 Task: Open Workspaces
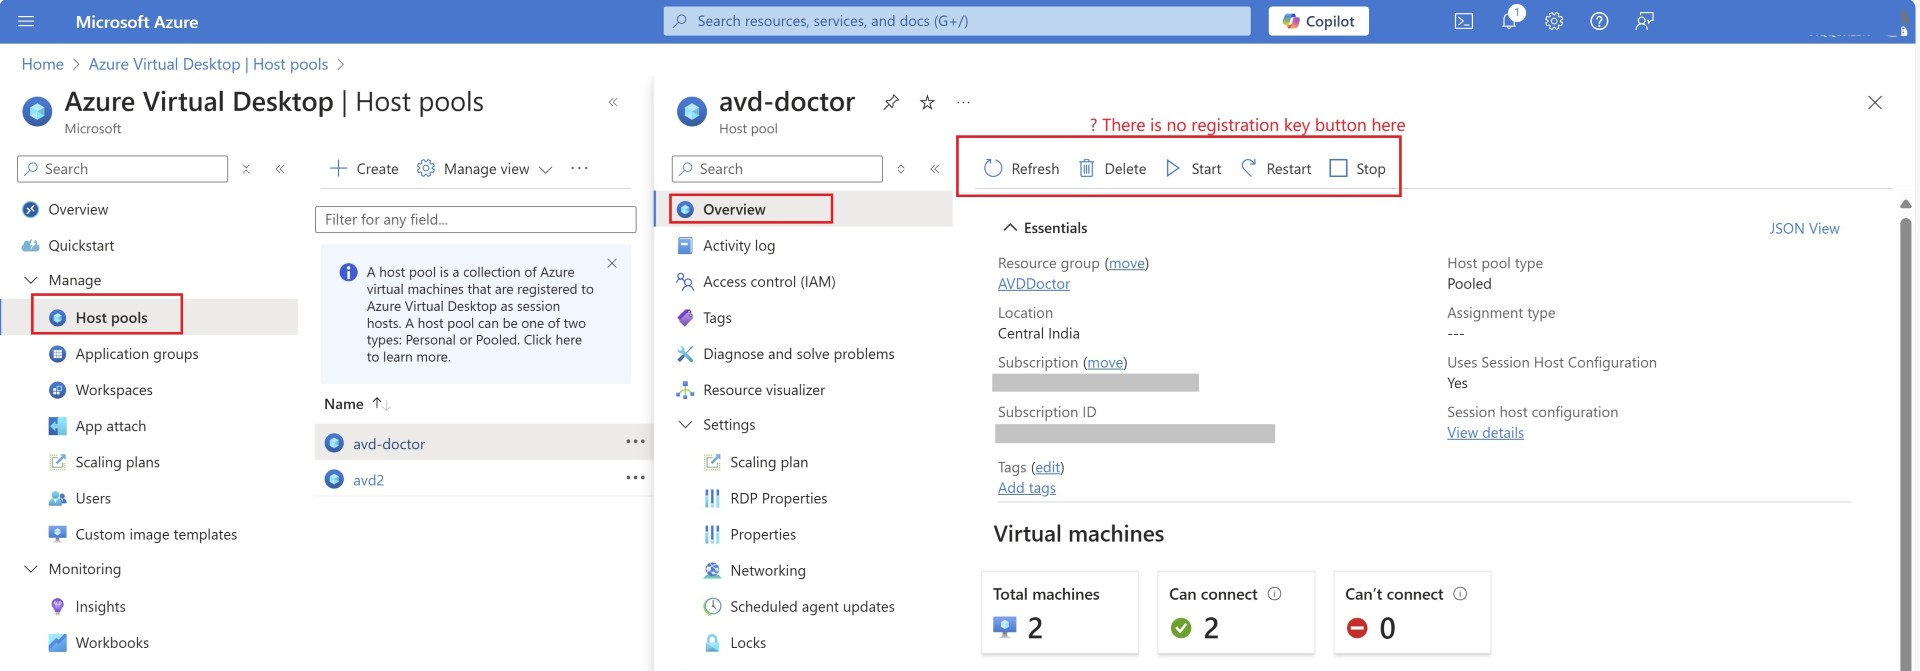(114, 390)
